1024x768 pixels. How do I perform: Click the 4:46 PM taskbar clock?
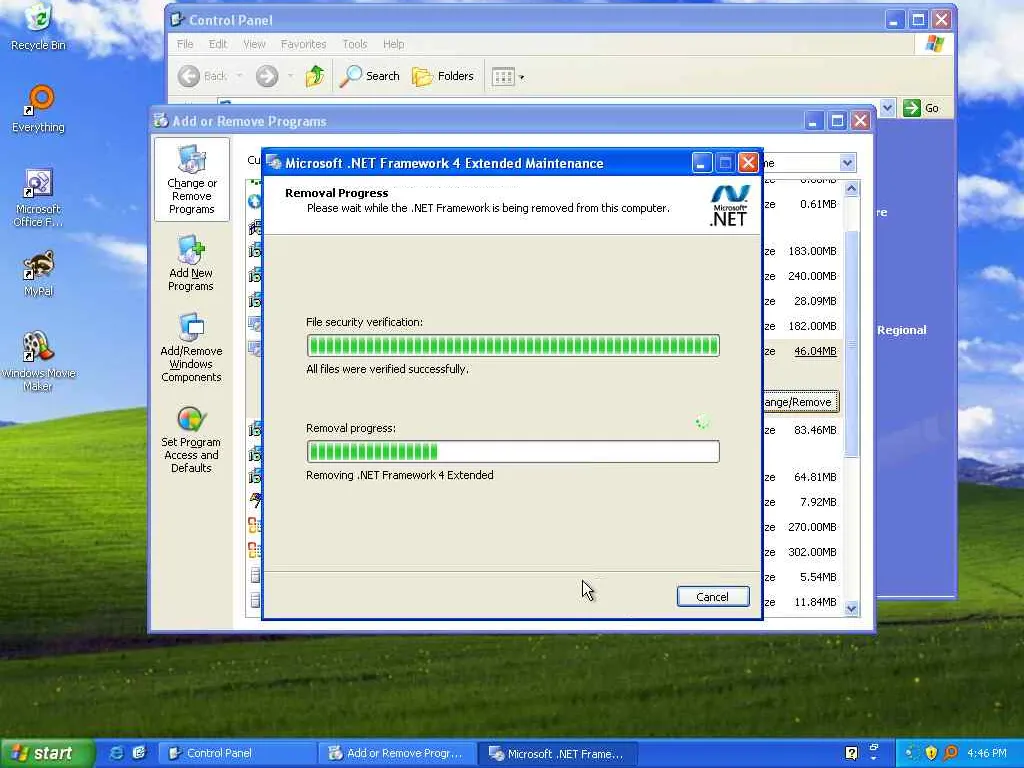pos(986,753)
